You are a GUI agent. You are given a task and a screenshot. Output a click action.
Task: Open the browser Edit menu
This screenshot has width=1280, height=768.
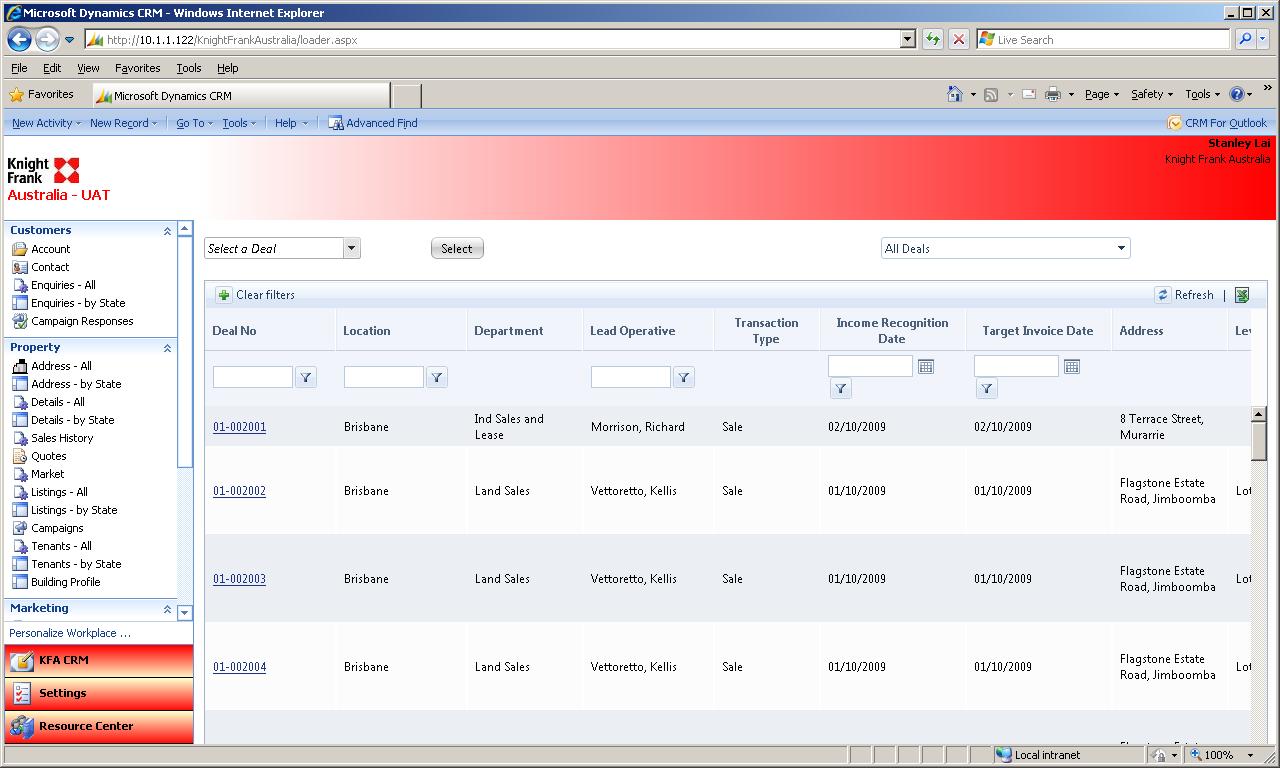click(x=52, y=68)
